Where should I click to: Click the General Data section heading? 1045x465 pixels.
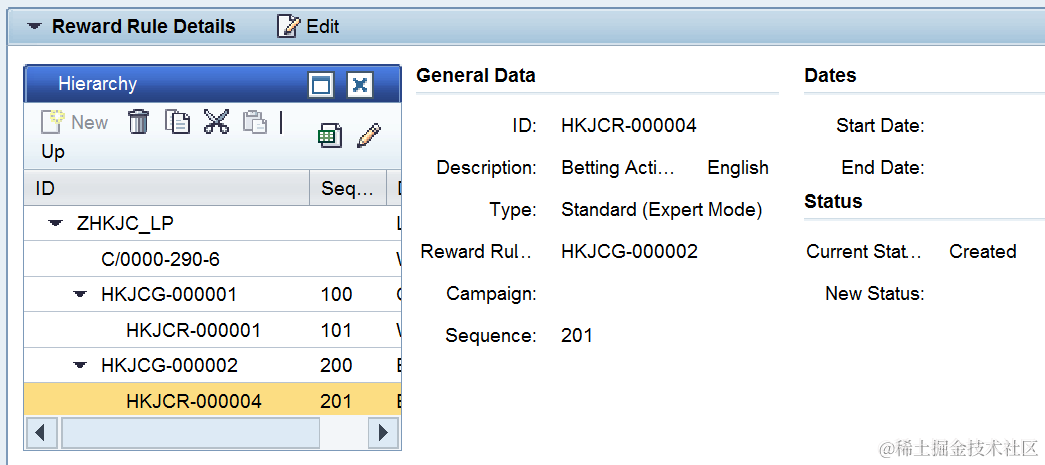click(476, 75)
